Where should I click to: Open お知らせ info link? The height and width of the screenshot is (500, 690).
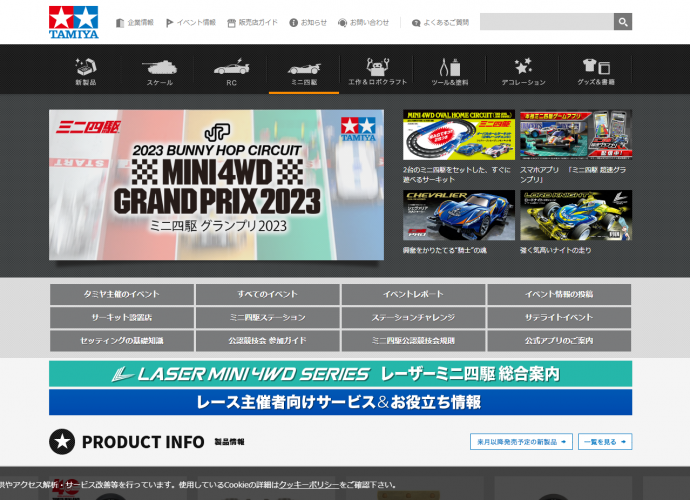pos(308,22)
